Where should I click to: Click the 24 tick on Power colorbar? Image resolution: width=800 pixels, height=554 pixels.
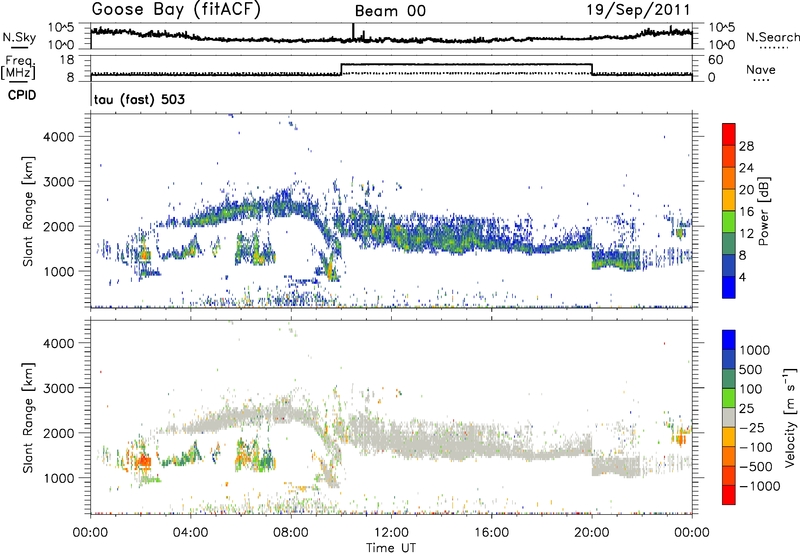[746, 168]
